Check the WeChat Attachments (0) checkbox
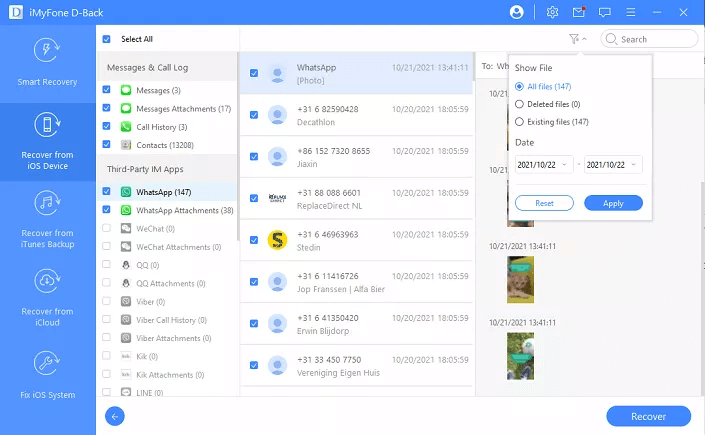This screenshot has height=435, width=705. [107, 246]
